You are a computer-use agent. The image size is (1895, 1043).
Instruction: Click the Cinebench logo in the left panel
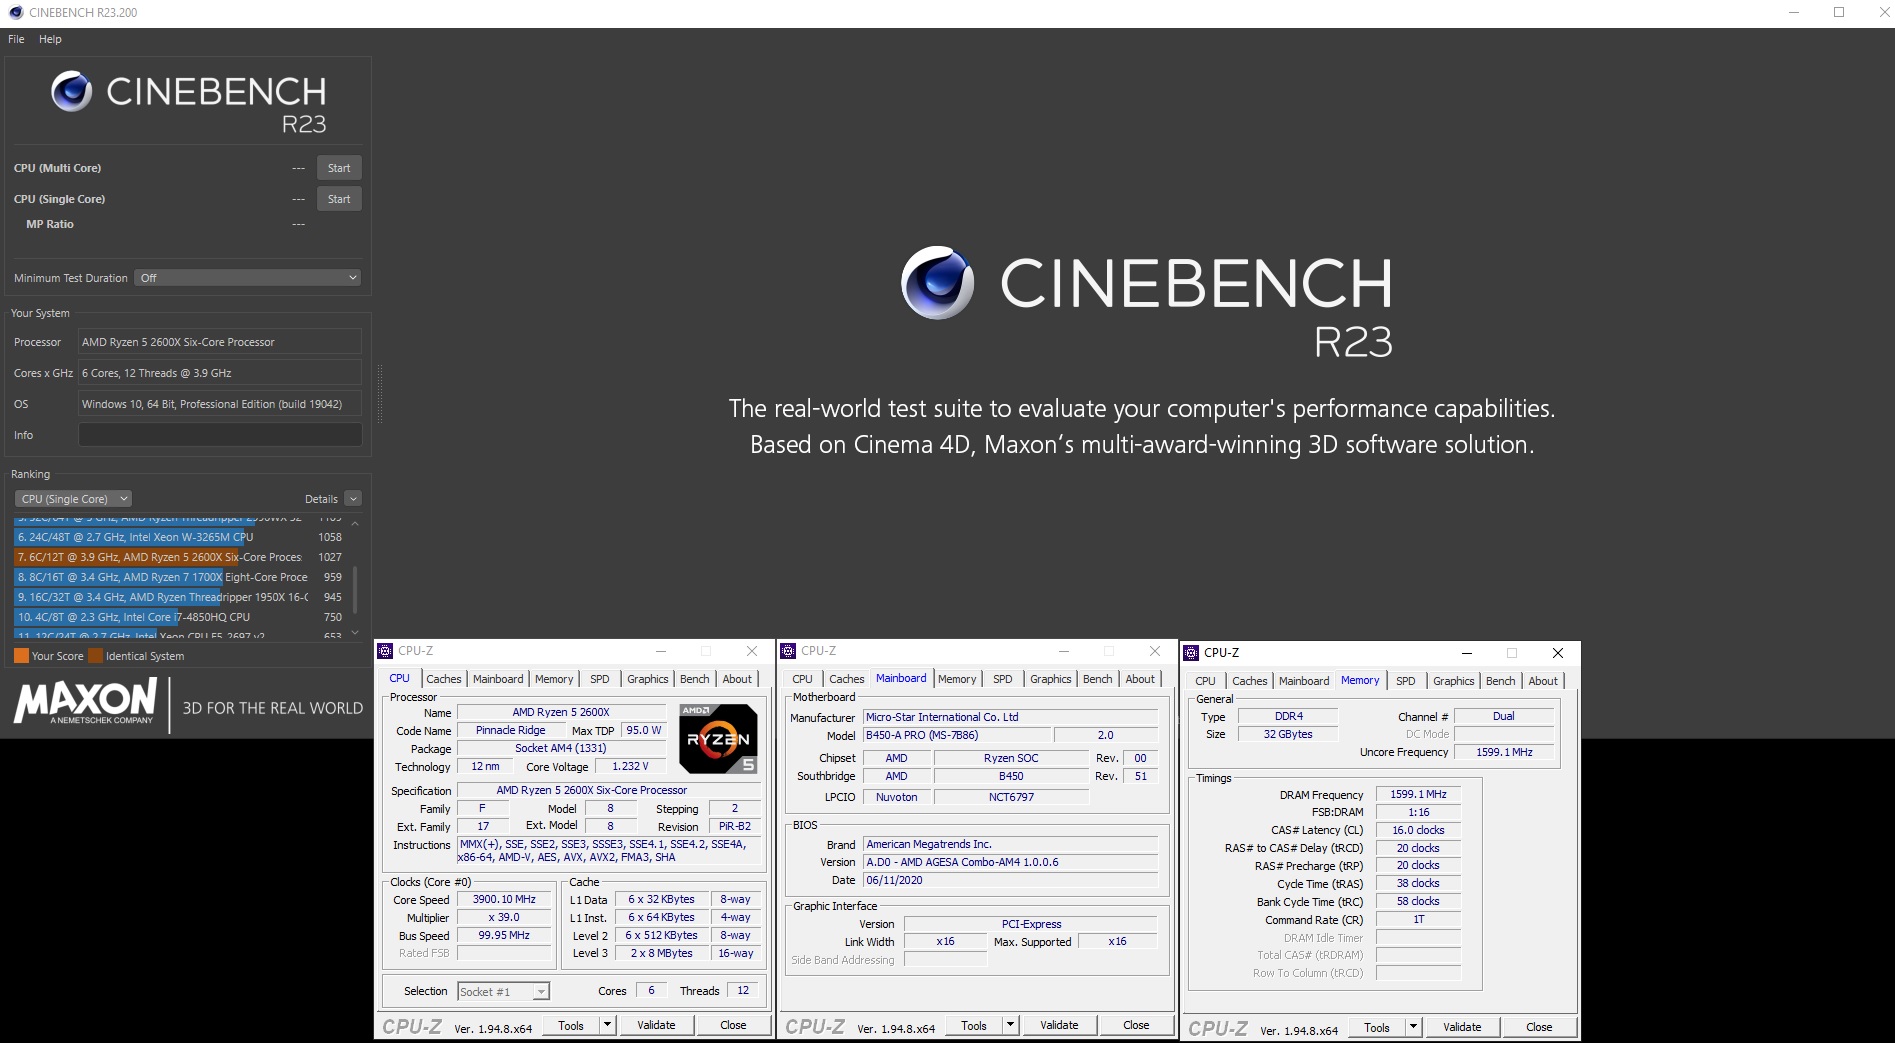click(189, 103)
